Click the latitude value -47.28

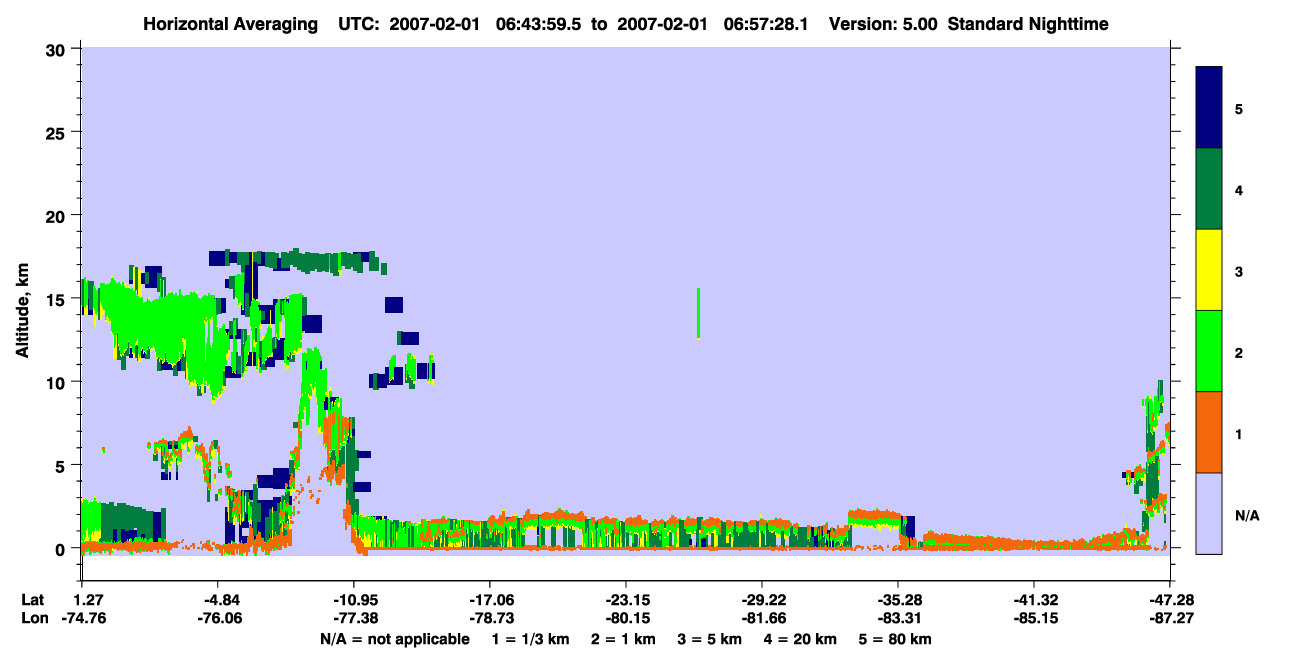1170,600
